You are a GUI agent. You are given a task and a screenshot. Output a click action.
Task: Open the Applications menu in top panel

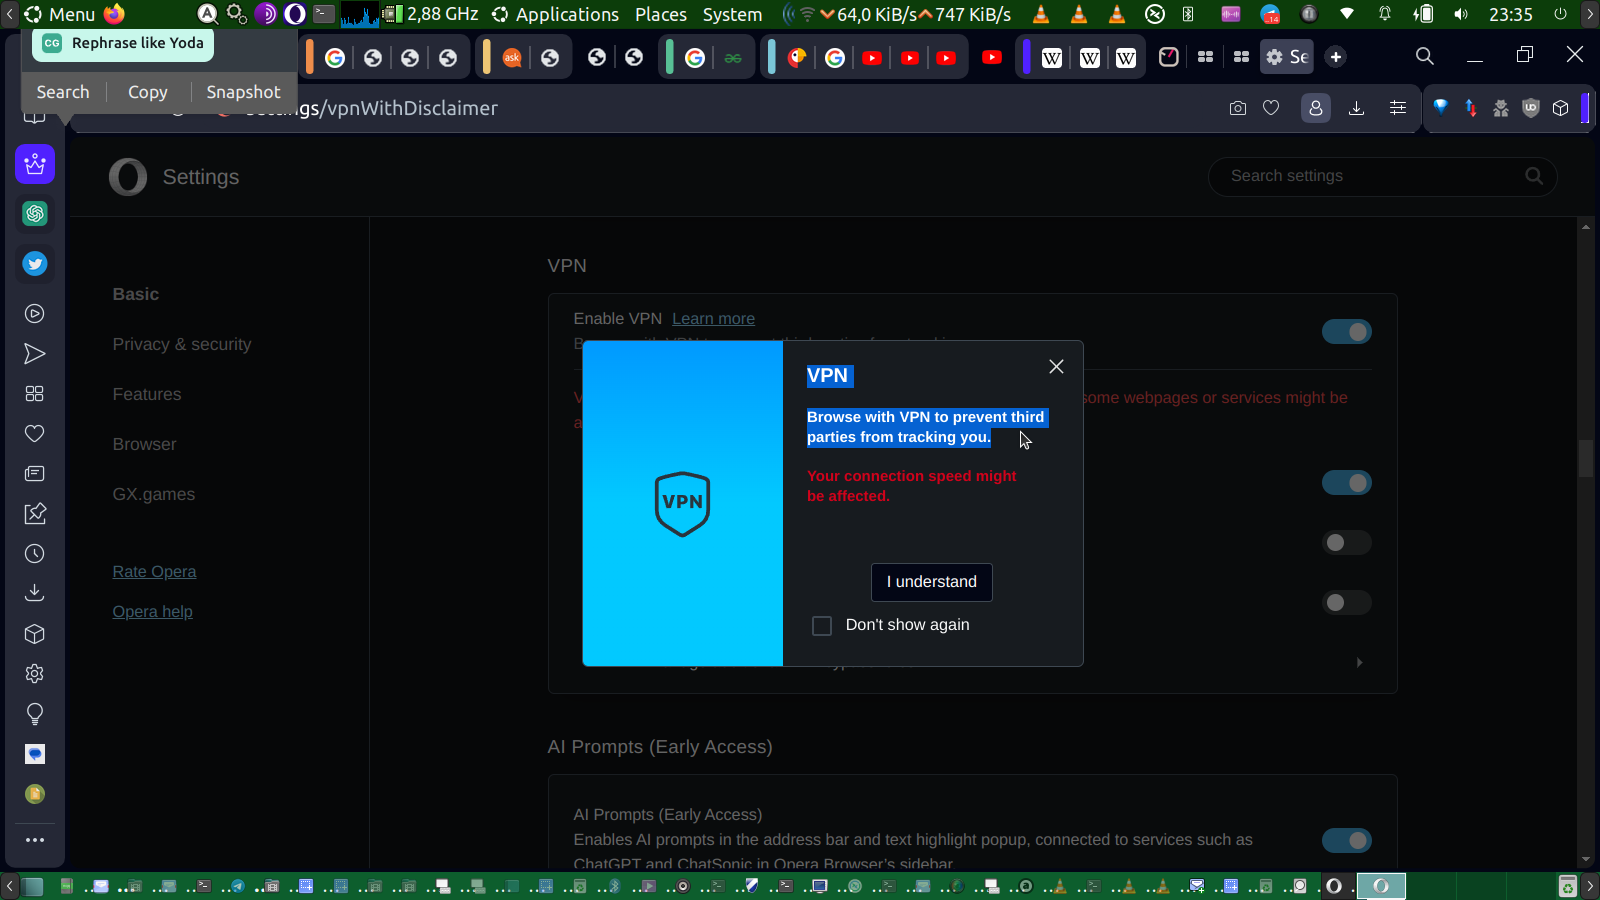566,14
